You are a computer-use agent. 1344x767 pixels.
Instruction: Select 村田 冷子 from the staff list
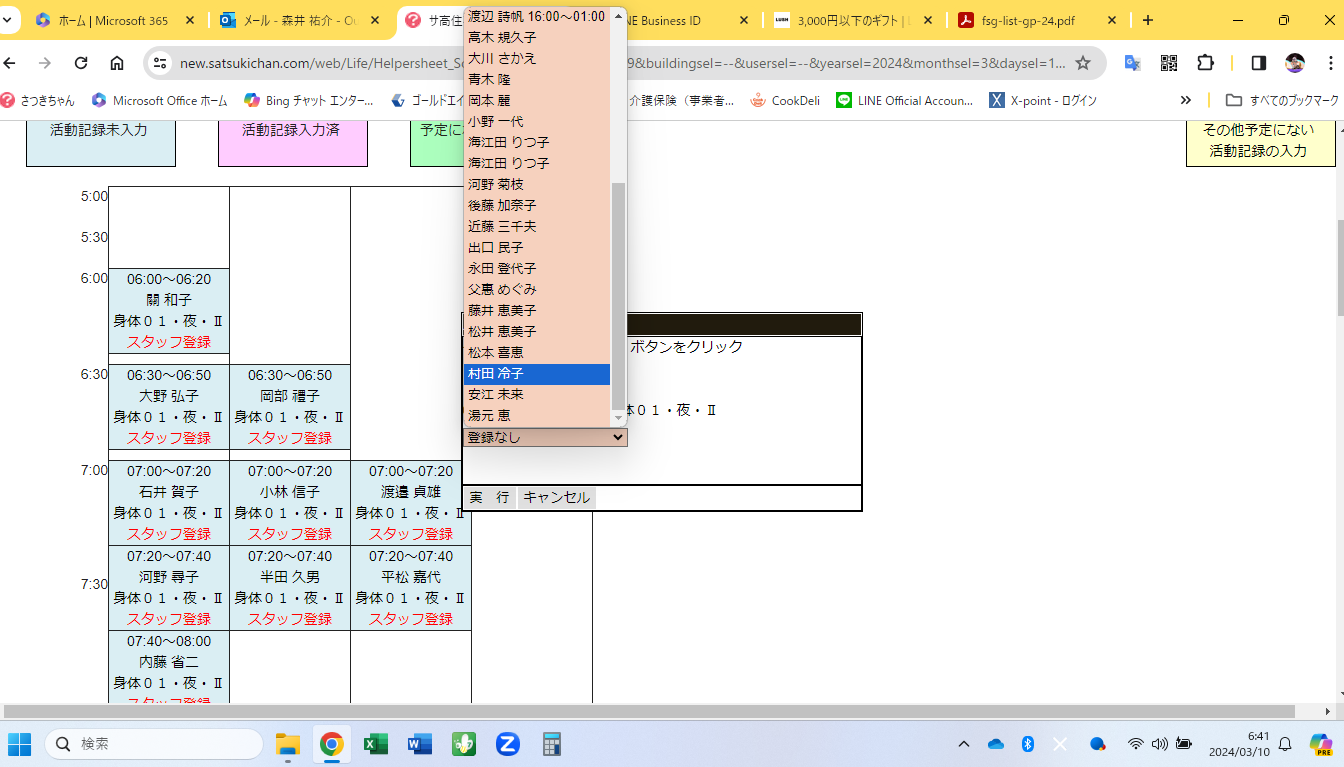537,373
